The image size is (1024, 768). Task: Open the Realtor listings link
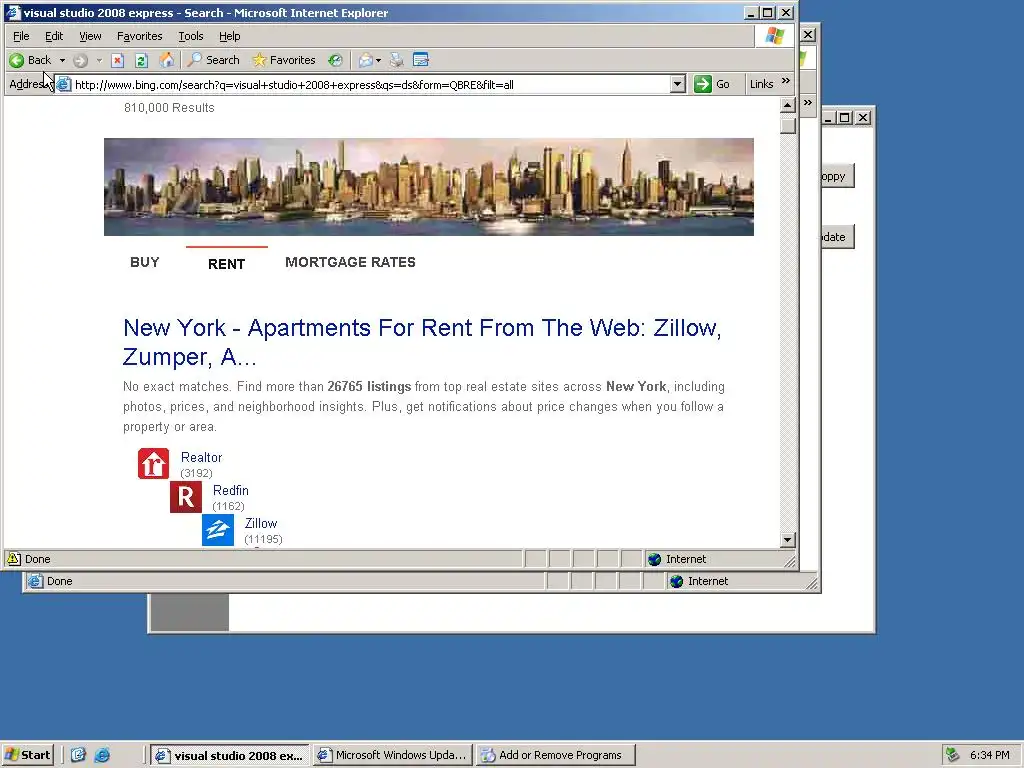tap(201, 457)
